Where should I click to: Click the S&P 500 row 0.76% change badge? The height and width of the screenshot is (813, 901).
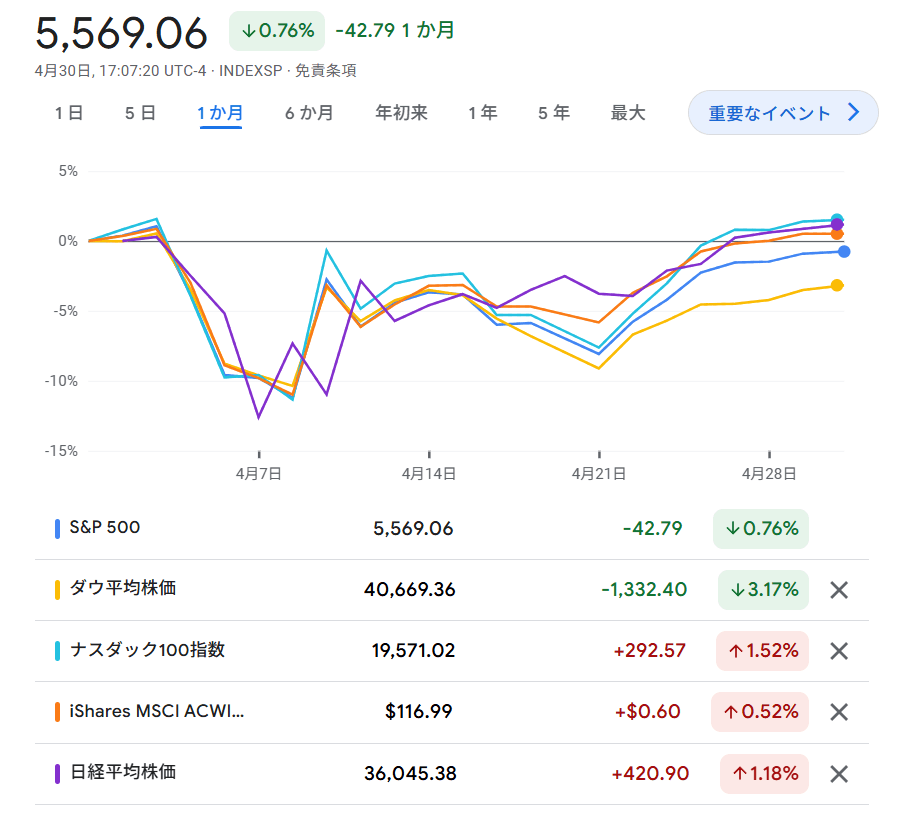click(761, 529)
